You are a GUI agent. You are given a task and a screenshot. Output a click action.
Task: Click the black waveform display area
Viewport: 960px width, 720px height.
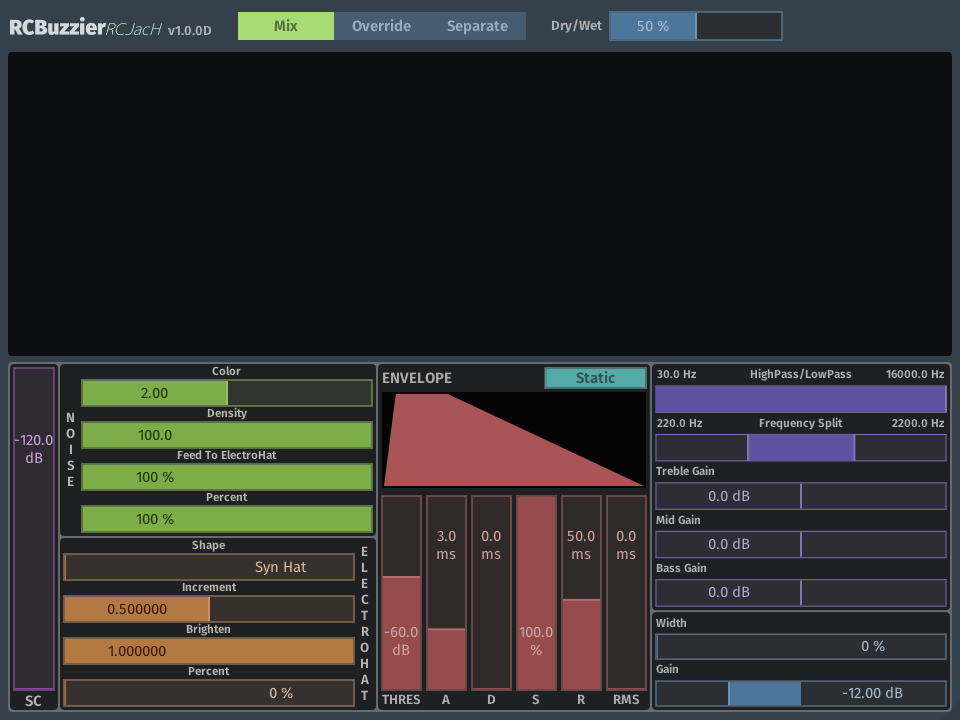(479, 204)
